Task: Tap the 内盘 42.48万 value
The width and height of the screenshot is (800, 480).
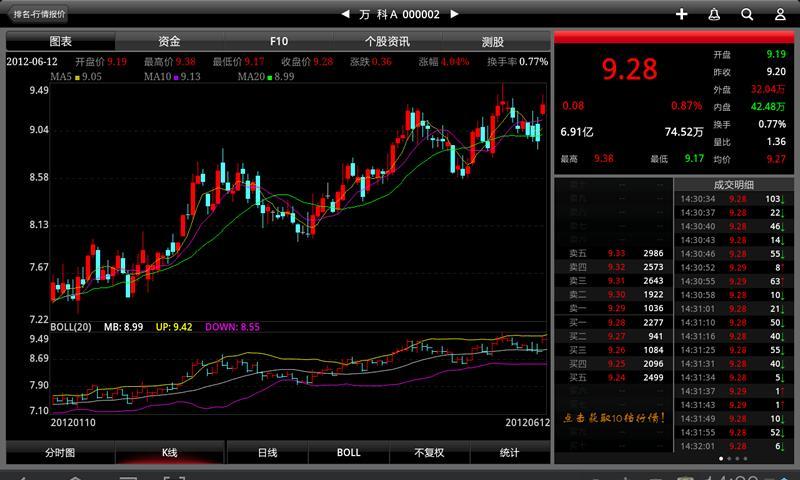Action: [767, 107]
